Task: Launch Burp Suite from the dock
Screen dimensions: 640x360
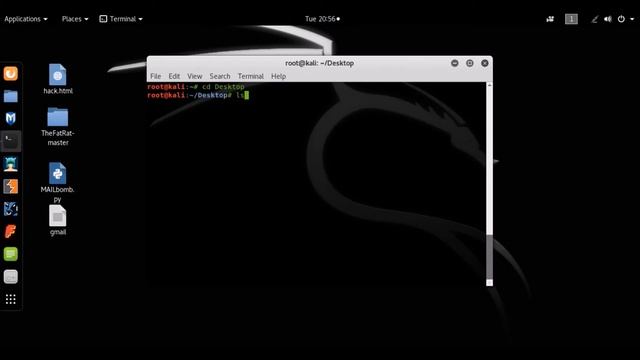Action: pyautogui.click(x=11, y=187)
